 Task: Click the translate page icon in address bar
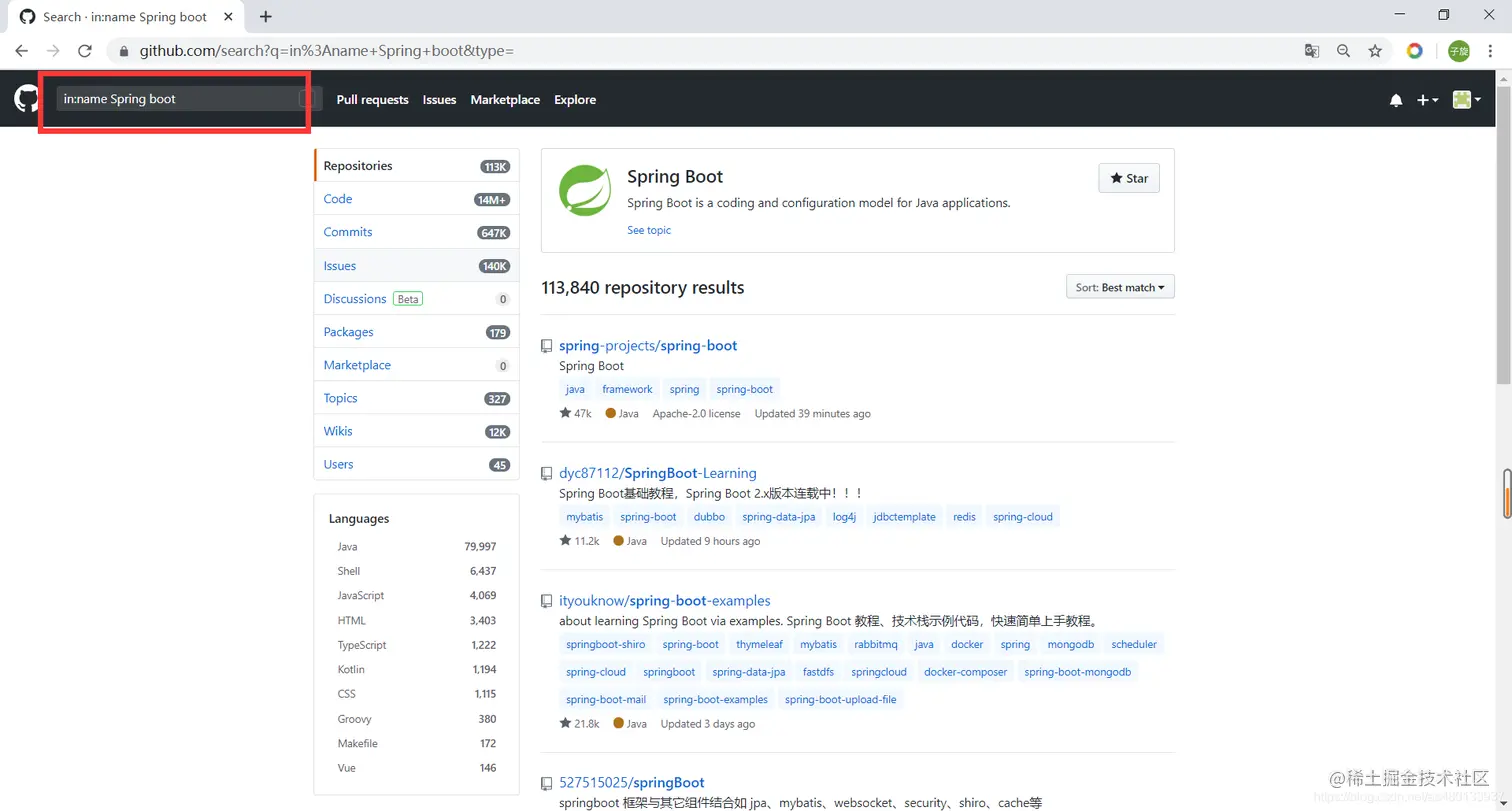pos(1312,51)
